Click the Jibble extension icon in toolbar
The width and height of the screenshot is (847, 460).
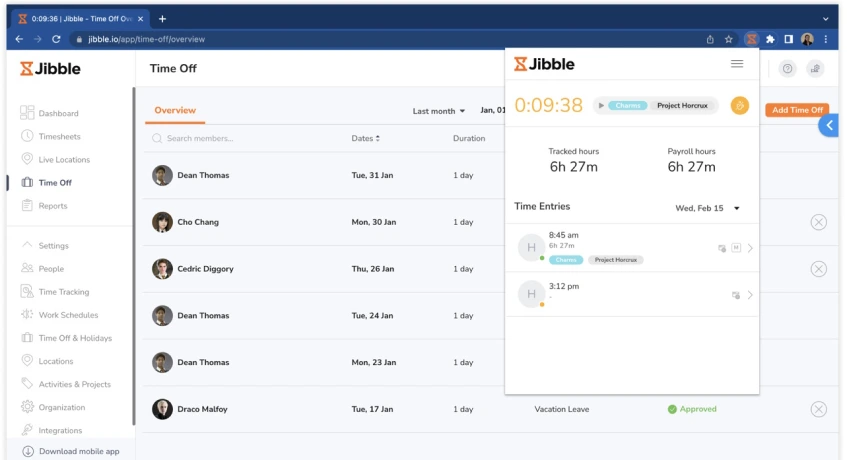[x=751, y=39]
